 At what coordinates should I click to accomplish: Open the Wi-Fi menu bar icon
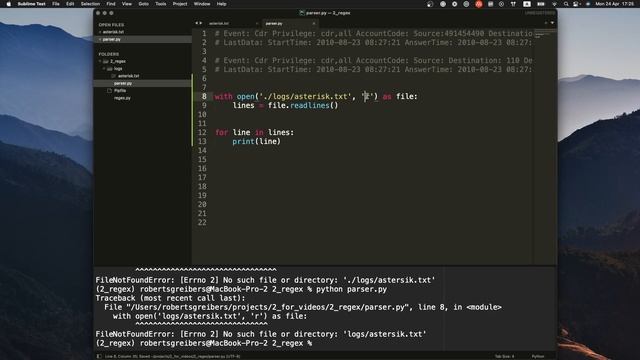pos(554,4)
